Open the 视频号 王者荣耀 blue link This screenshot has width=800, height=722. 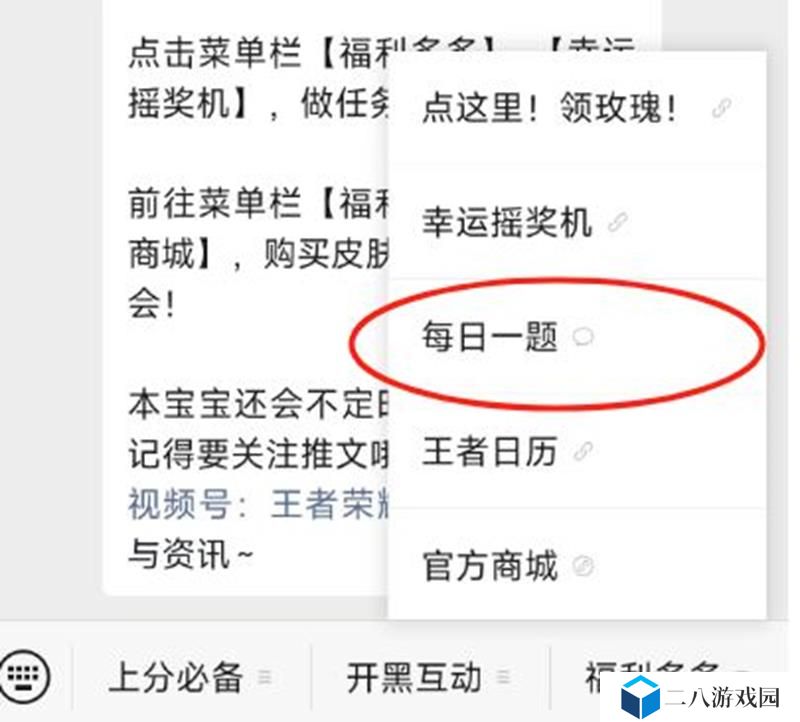(259, 504)
